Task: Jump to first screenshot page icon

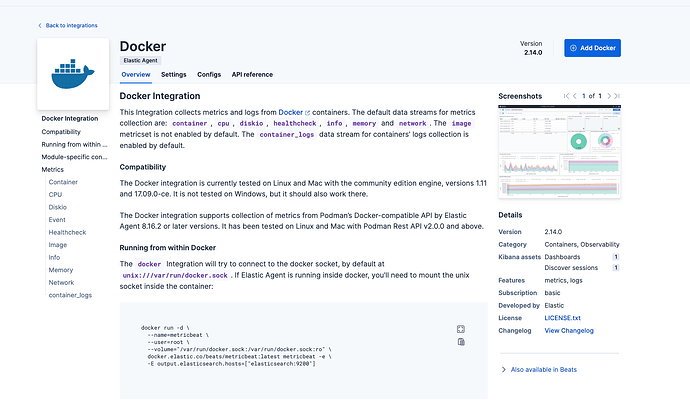Action: coord(566,96)
